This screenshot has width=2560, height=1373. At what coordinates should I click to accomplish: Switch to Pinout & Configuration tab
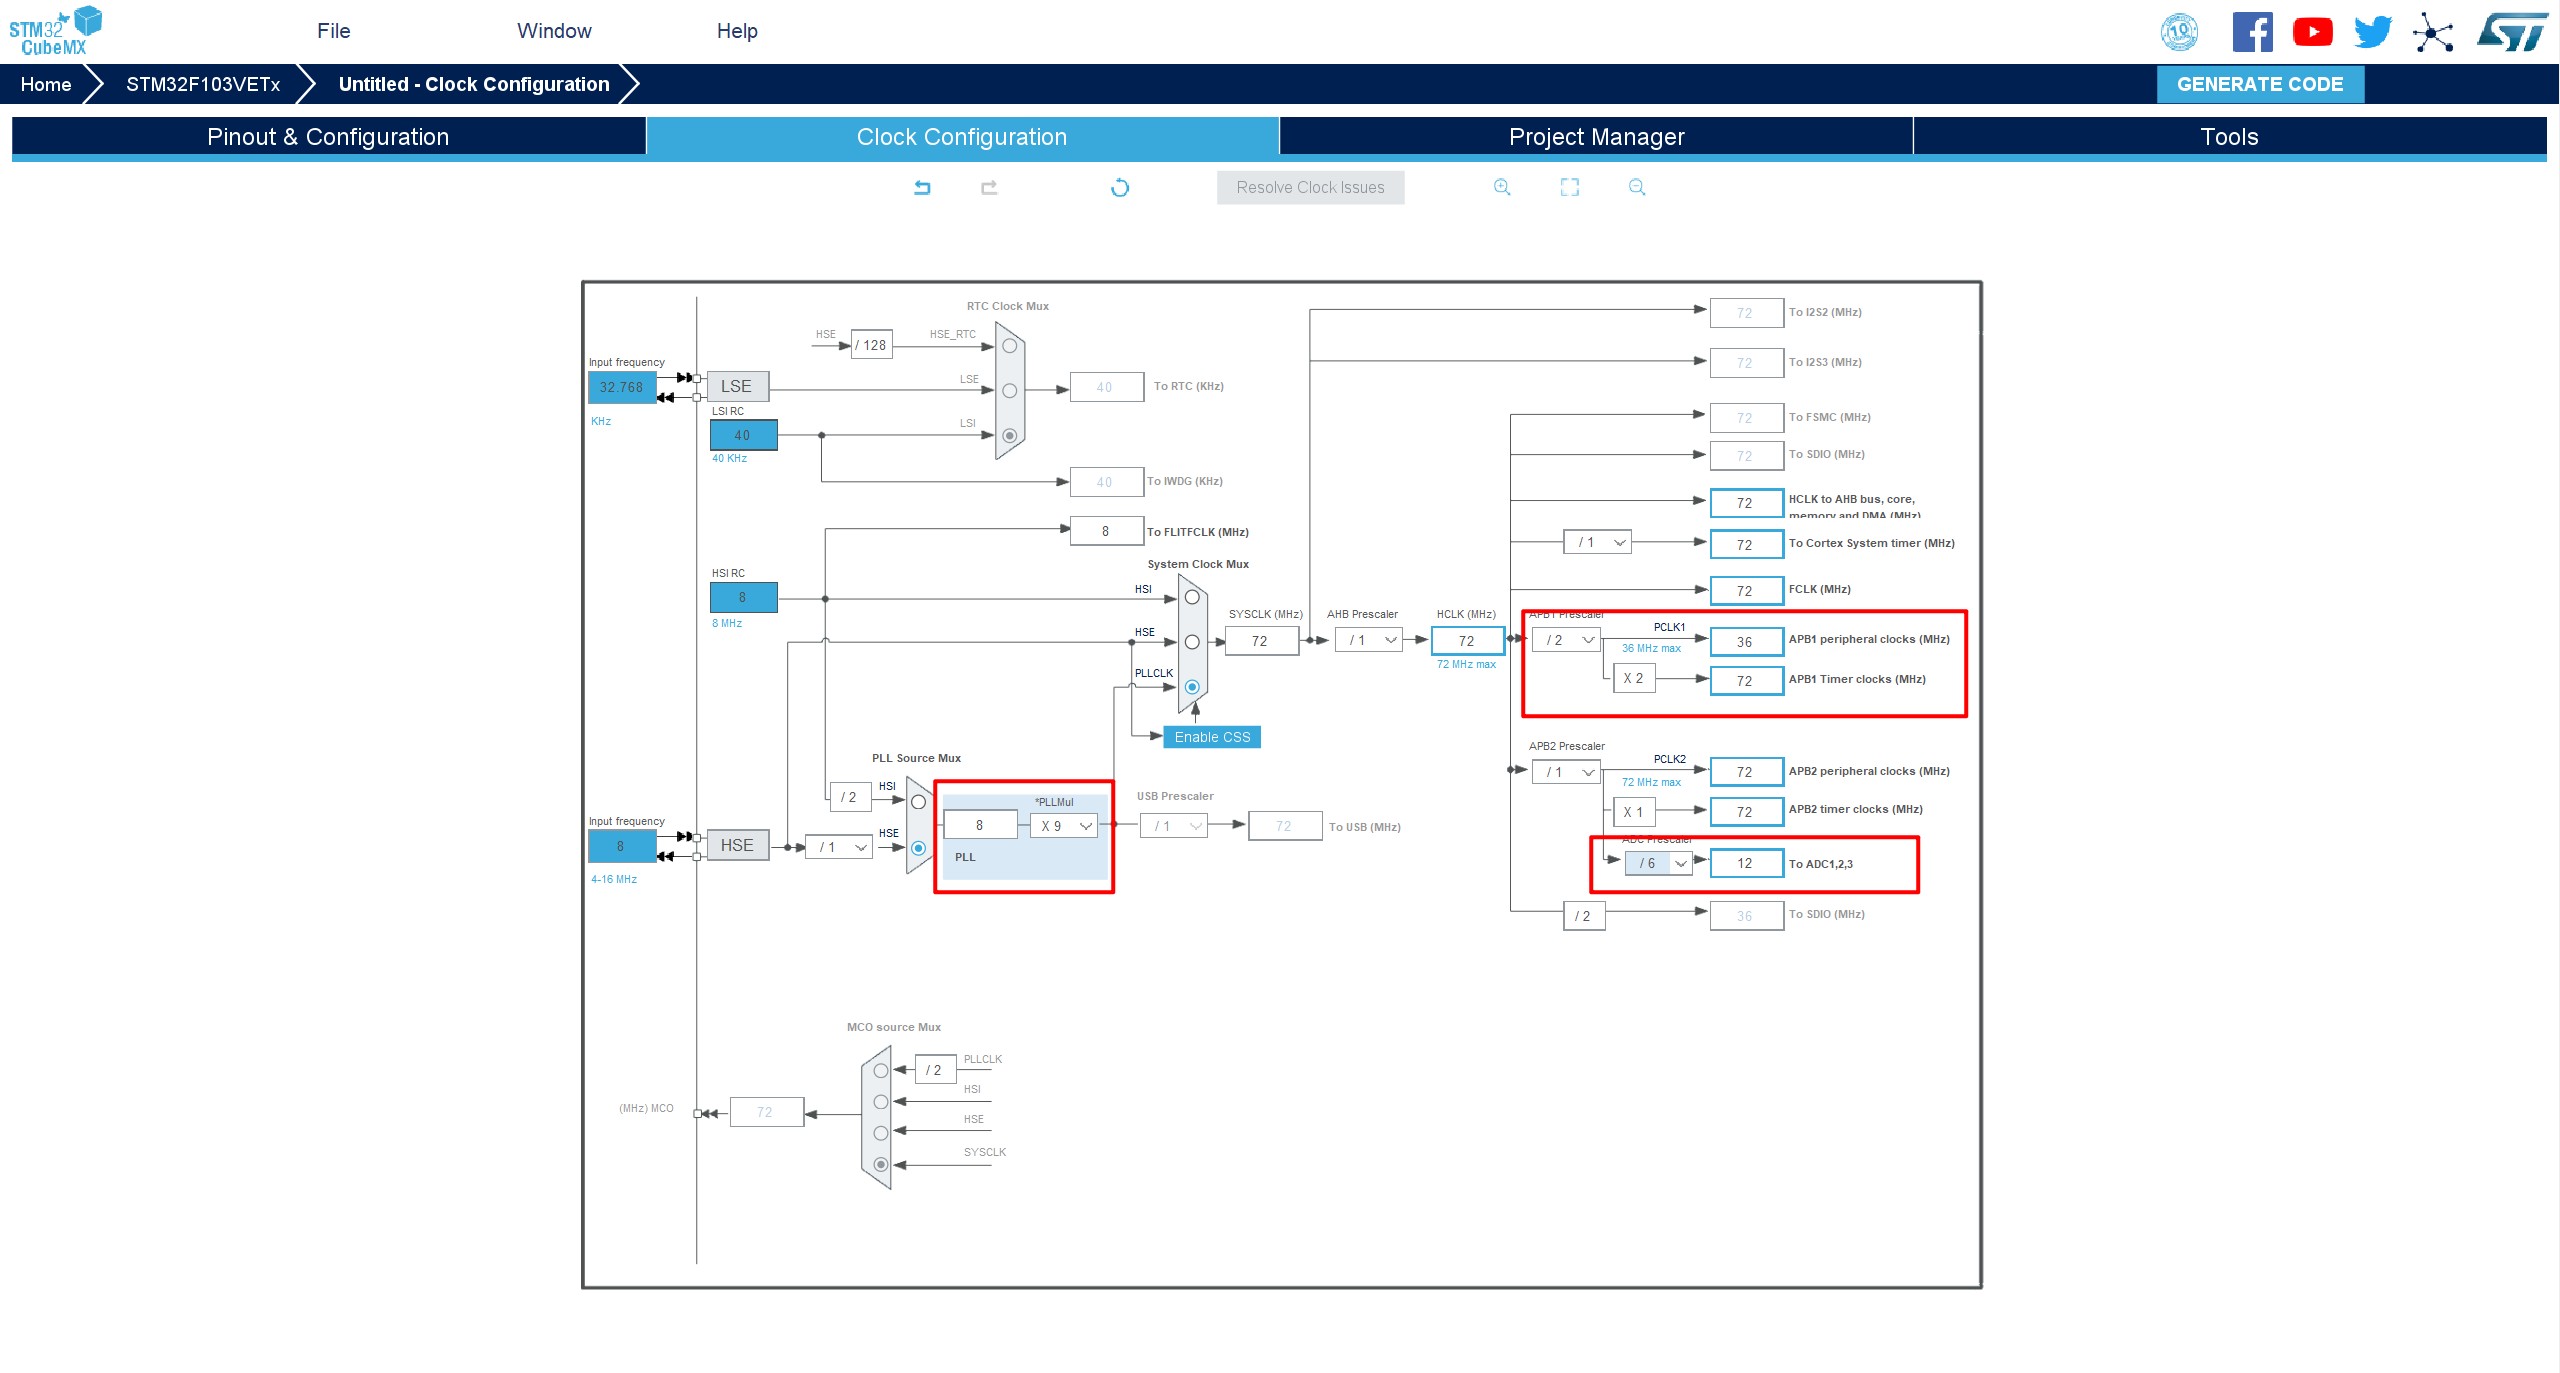click(x=328, y=137)
